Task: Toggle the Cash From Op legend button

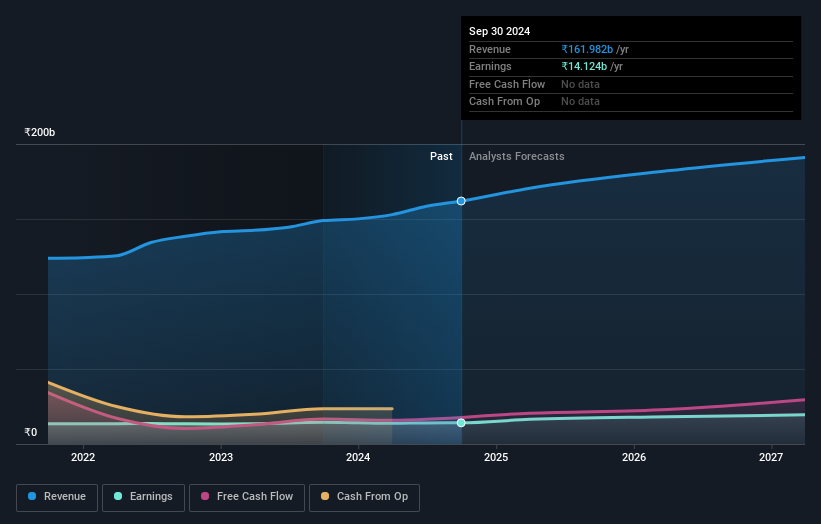Action: coord(364,497)
